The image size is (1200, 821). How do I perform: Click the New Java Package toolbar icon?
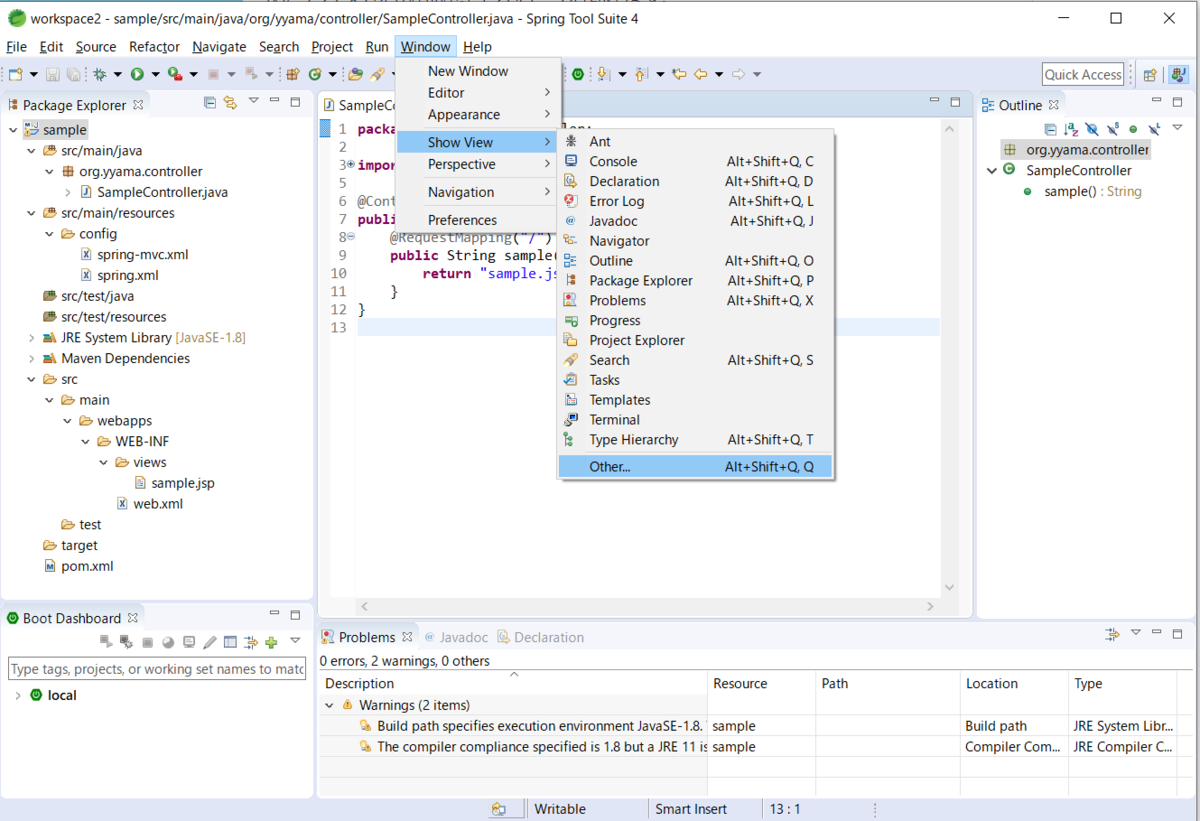[x=293, y=74]
